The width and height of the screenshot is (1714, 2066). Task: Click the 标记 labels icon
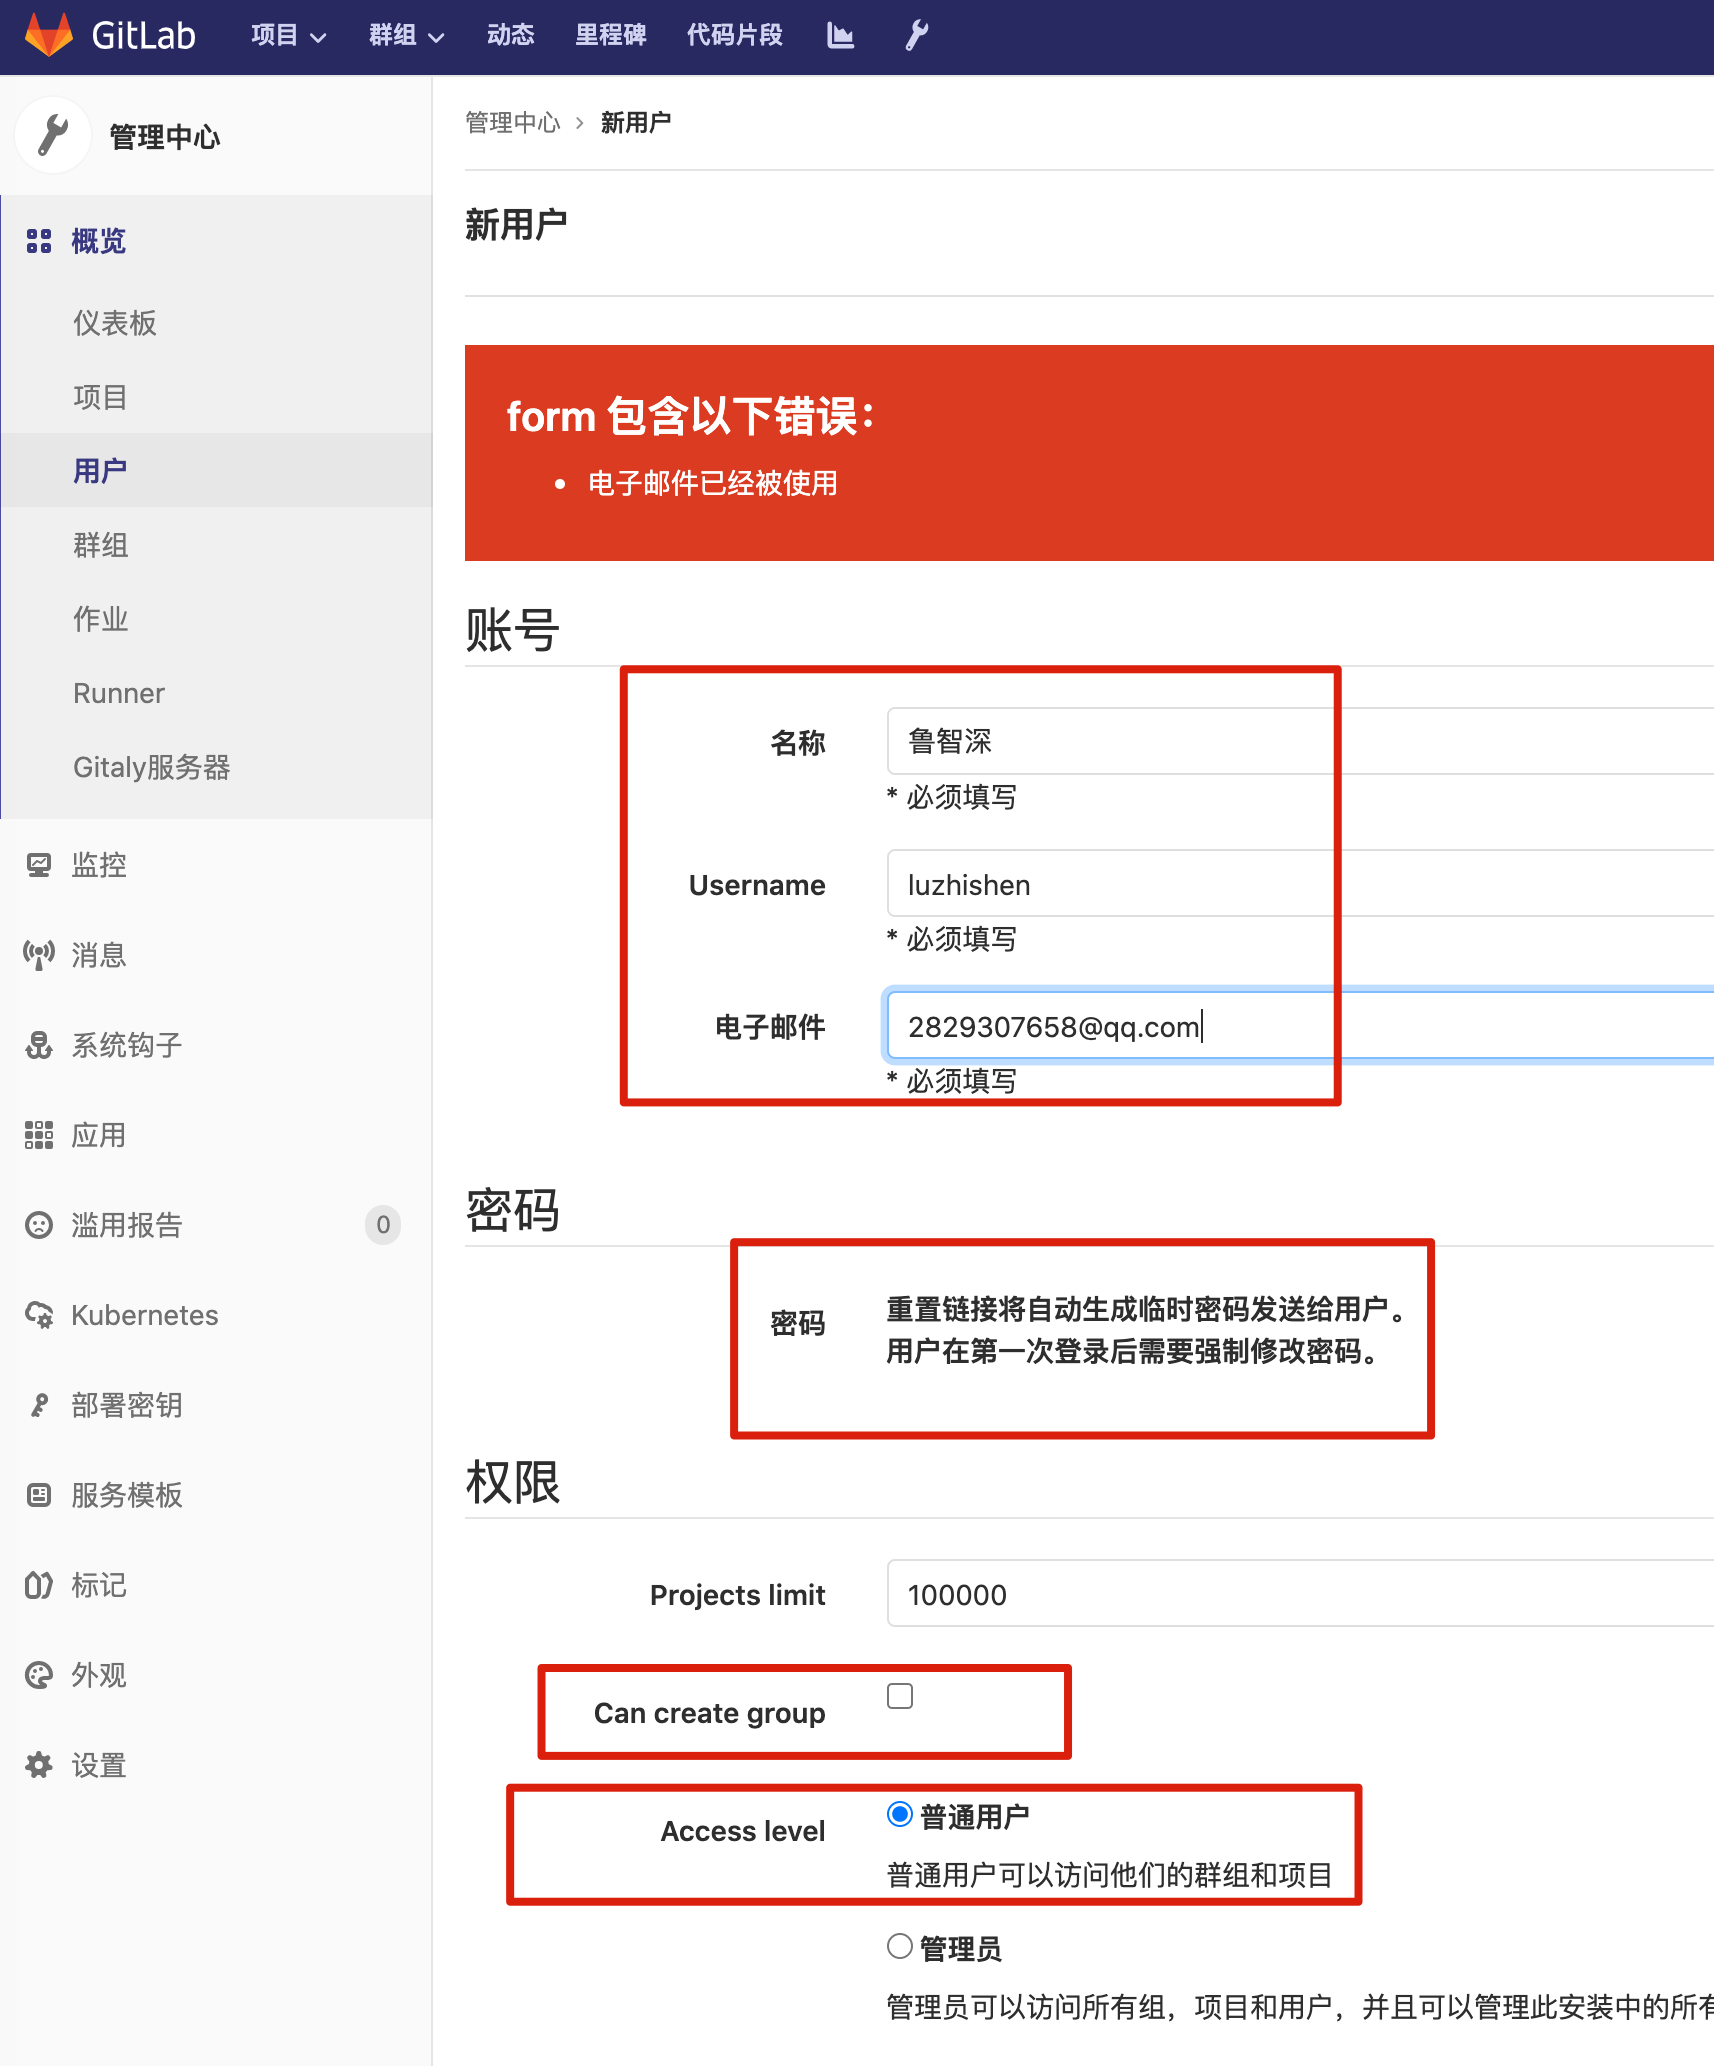[x=39, y=1585]
